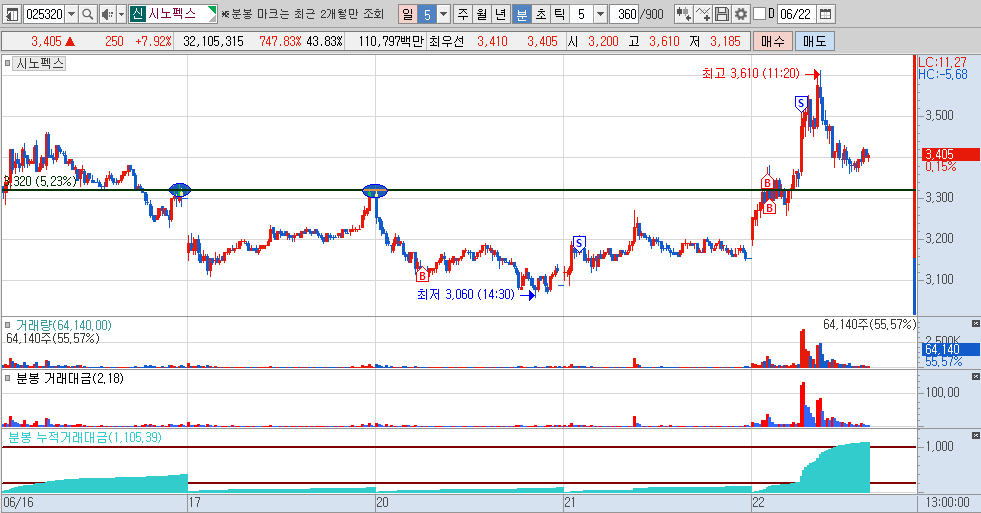Image resolution: width=981 pixels, height=513 pixels.
Task: Click the 13:00:00 time readout
Action: point(947,502)
